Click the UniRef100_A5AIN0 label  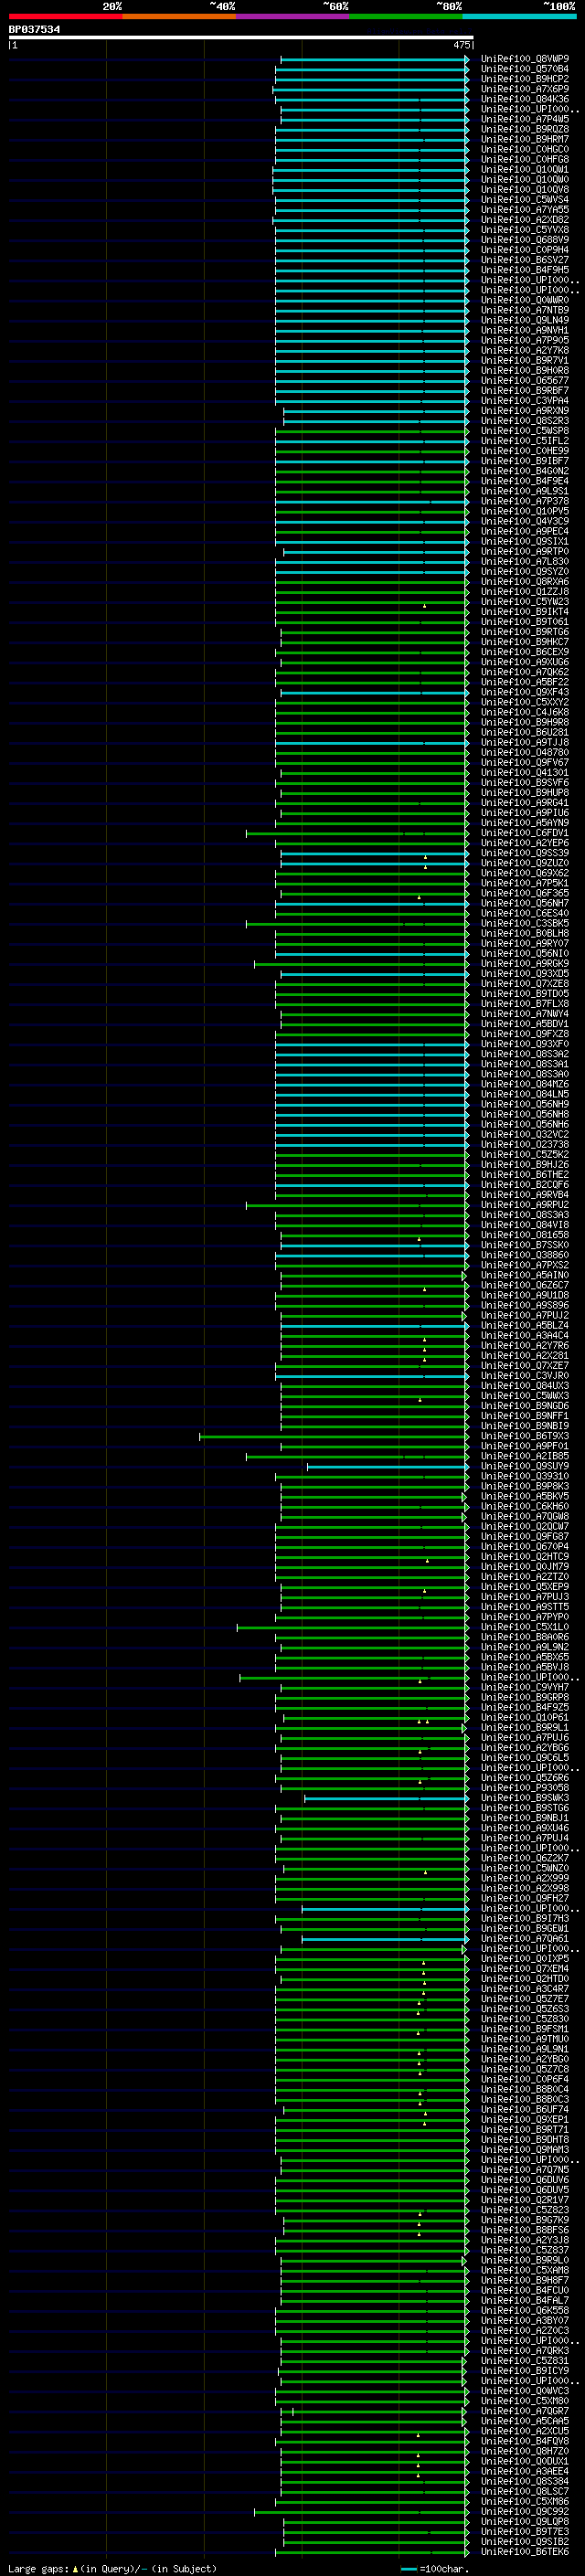(524, 1275)
